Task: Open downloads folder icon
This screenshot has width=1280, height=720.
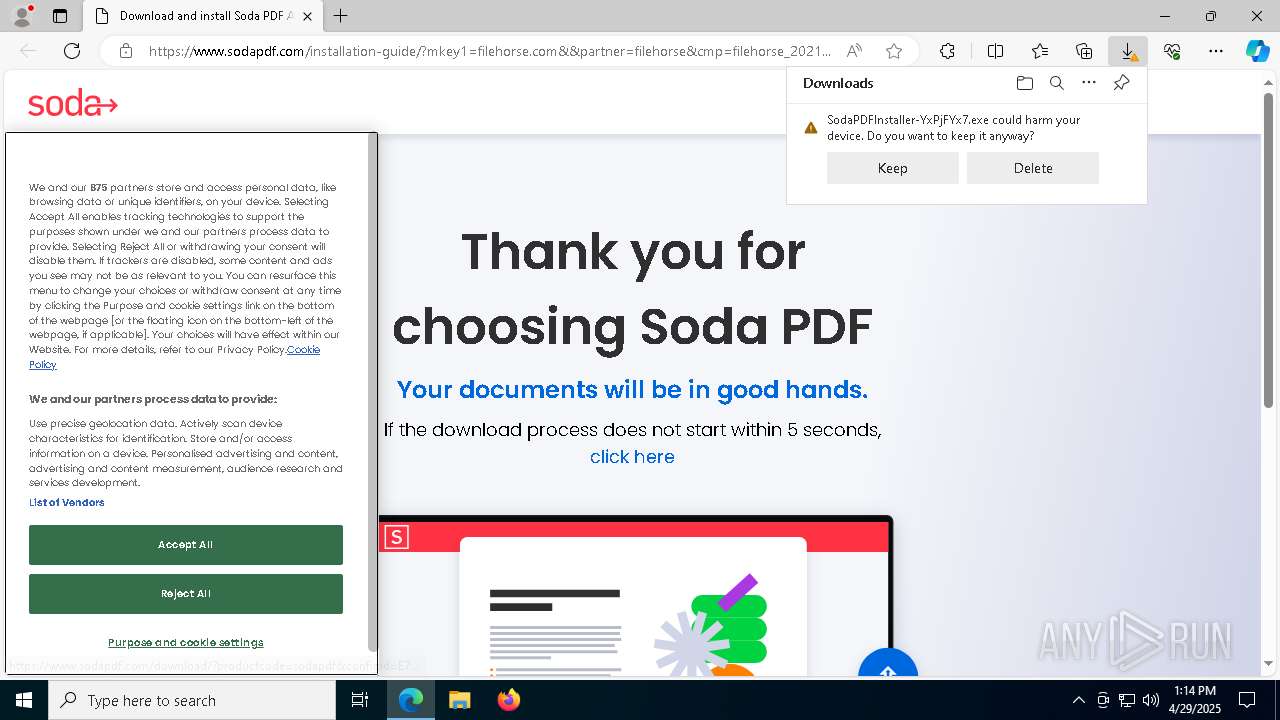Action: [1024, 83]
